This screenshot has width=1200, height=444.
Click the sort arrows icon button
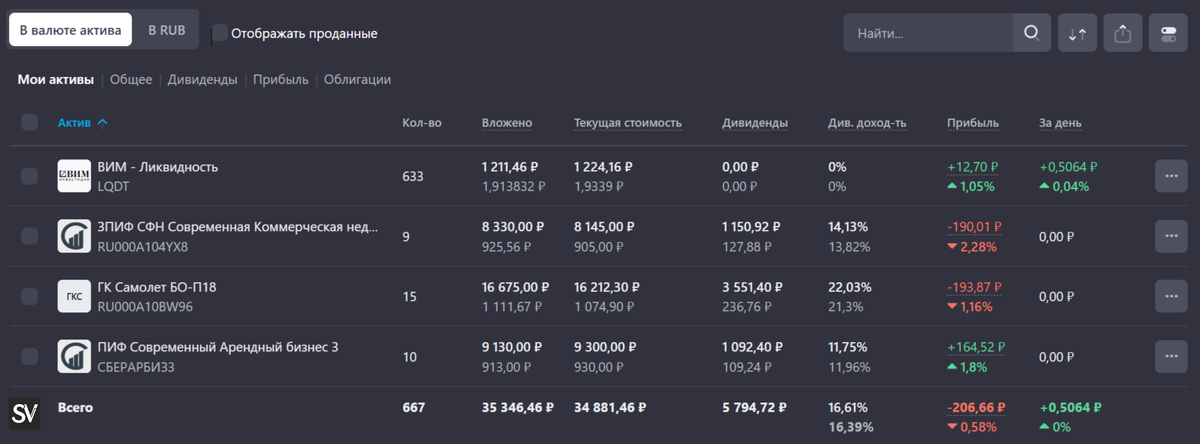click(1077, 33)
